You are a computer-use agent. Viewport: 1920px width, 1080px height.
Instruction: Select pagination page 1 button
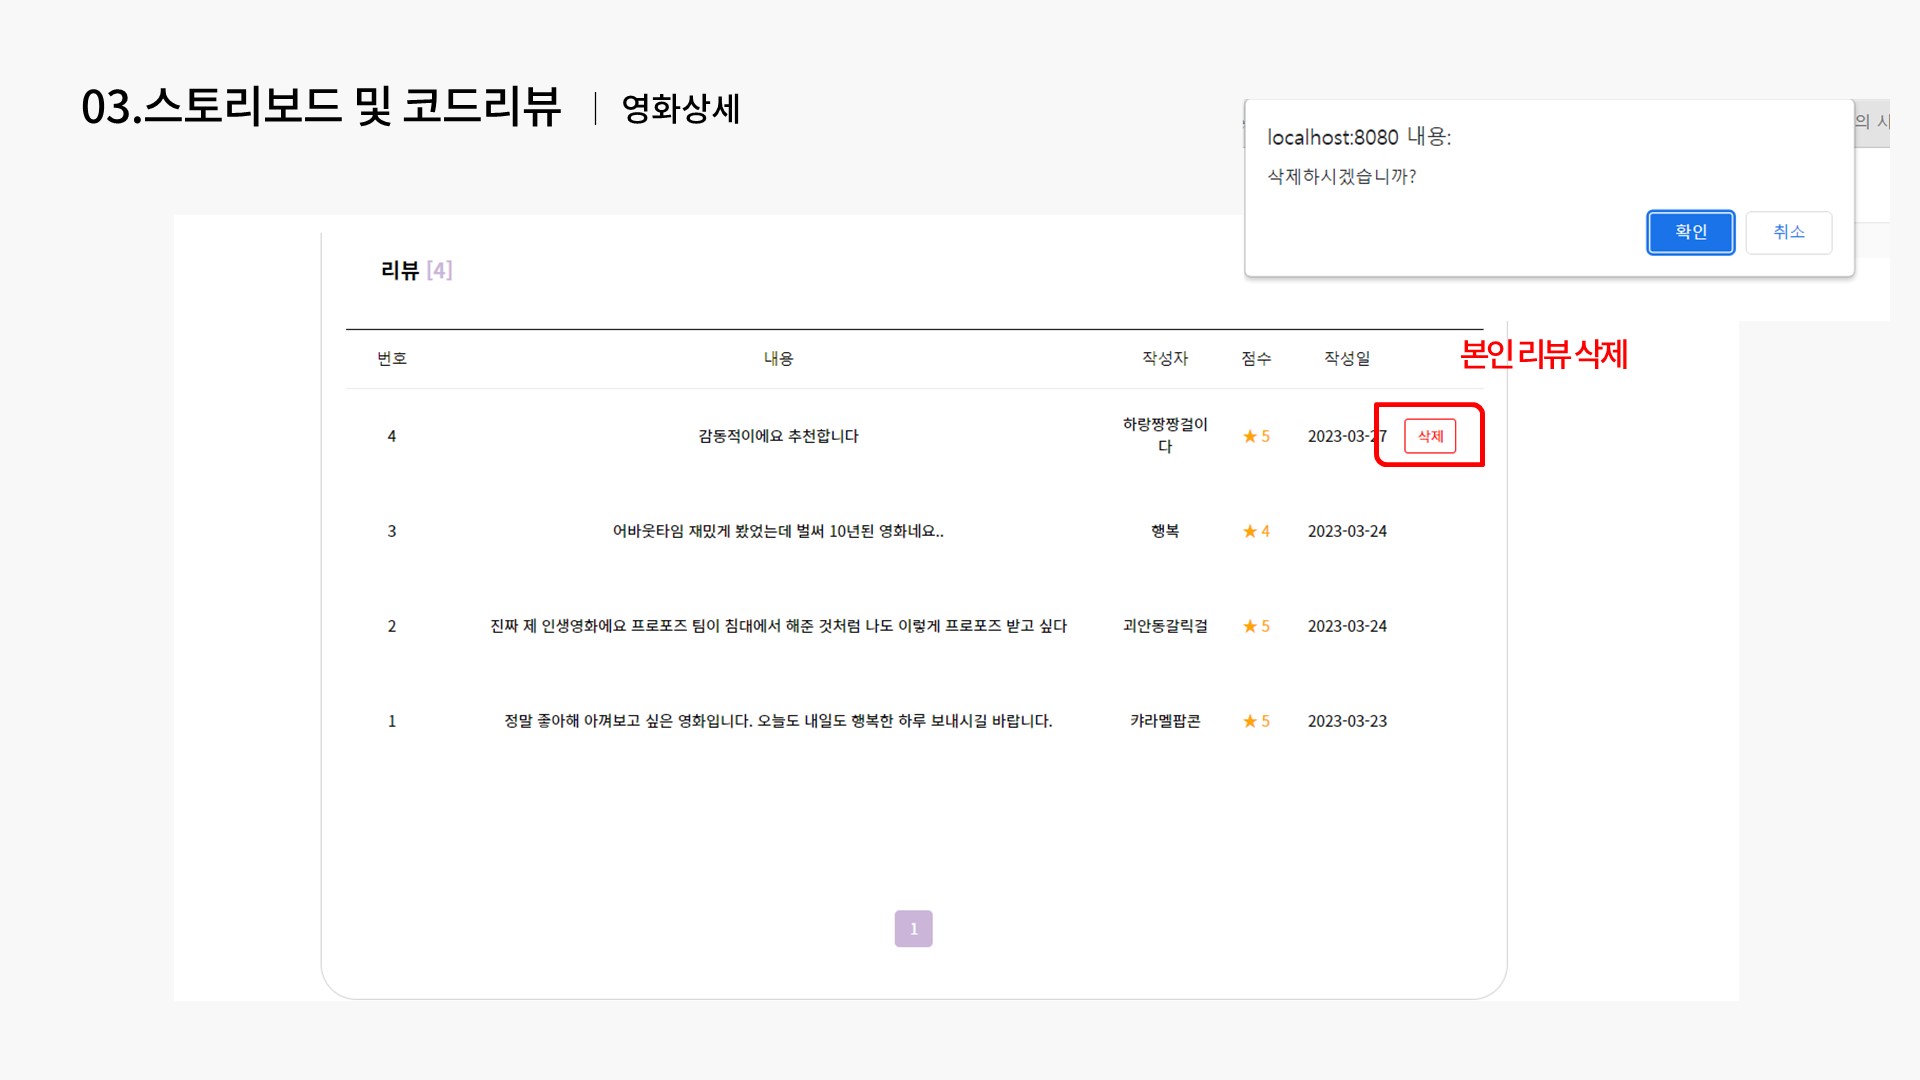(x=913, y=928)
